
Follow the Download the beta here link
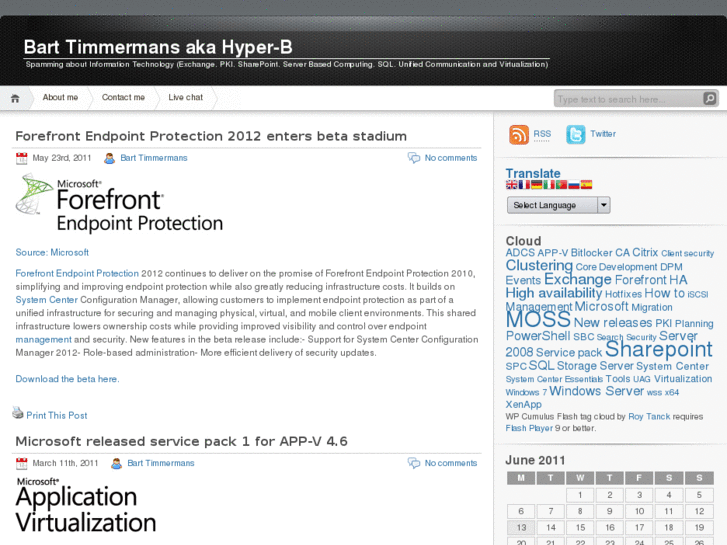pyautogui.click(x=67, y=379)
